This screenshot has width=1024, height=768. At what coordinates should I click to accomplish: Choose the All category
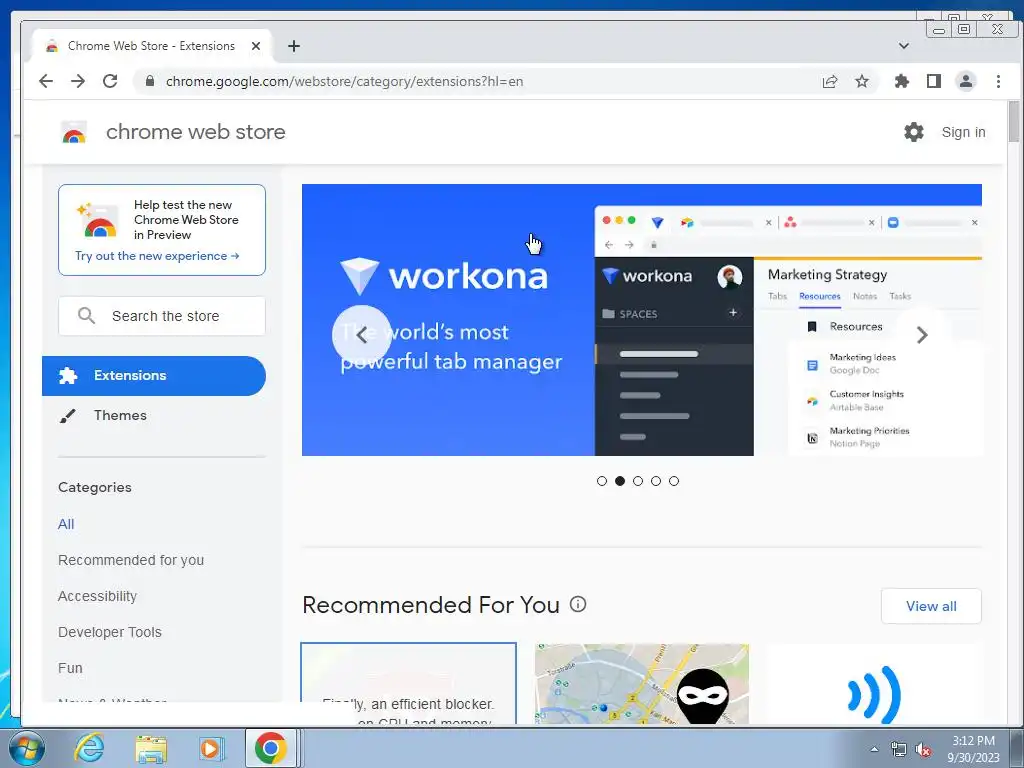click(66, 524)
